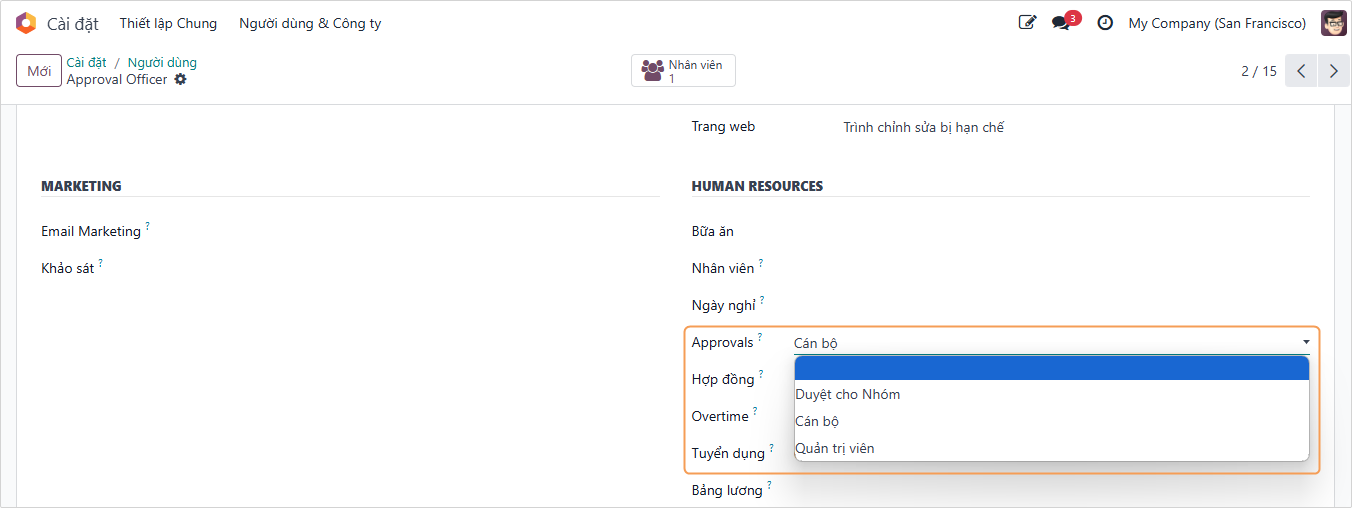The width and height of the screenshot is (1352, 508).
Task: Click Cài đặt breadcrumb link
Action: 86,62
